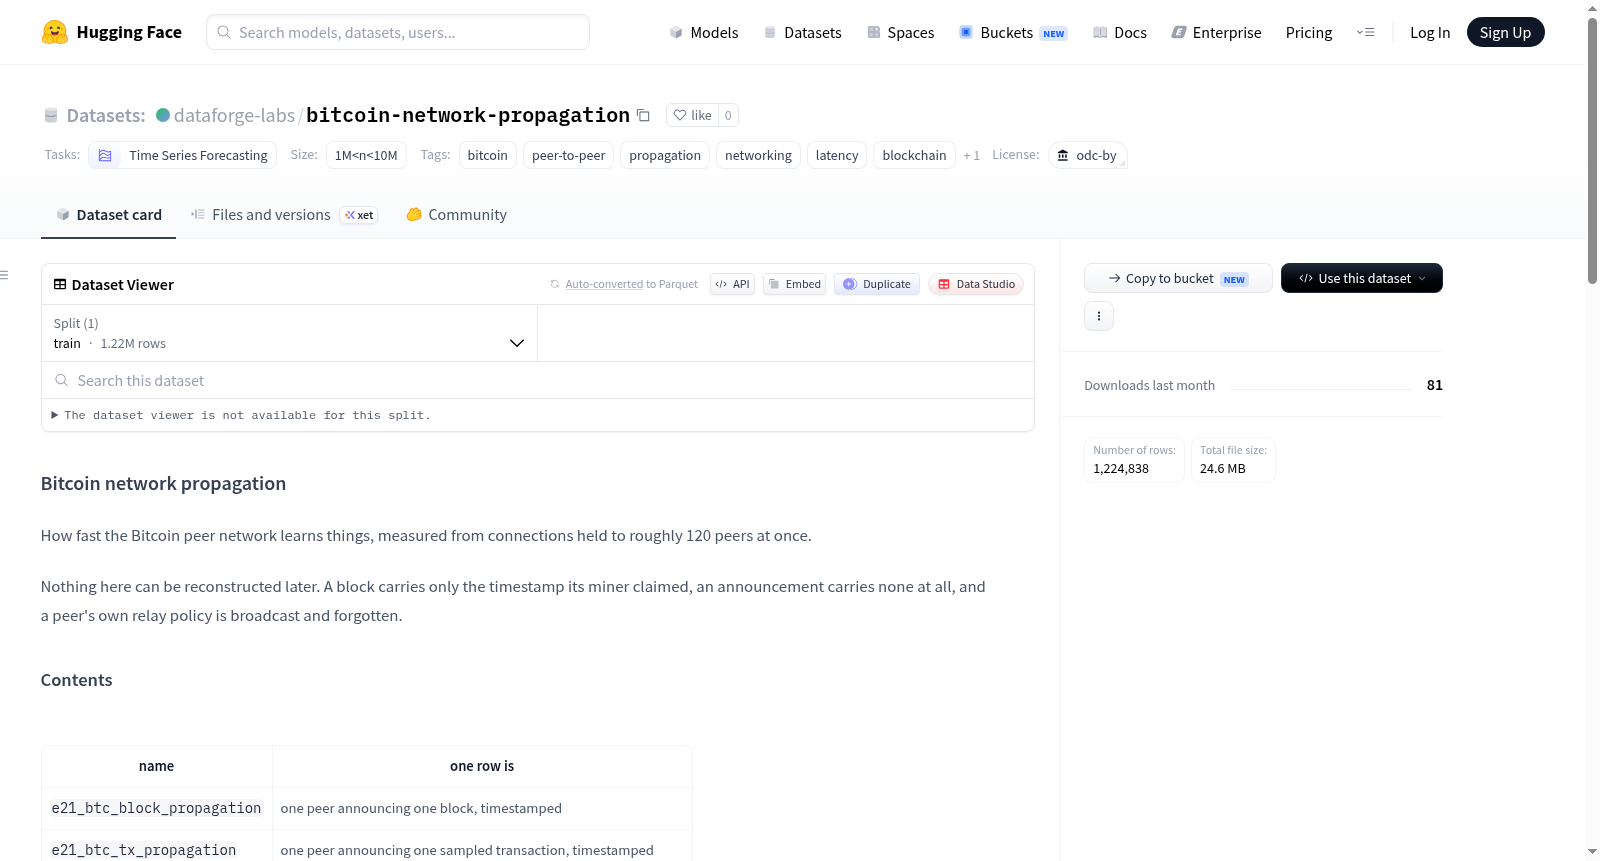Click the Time Series Forecasting task icon
1600x861 pixels.
(105, 155)
